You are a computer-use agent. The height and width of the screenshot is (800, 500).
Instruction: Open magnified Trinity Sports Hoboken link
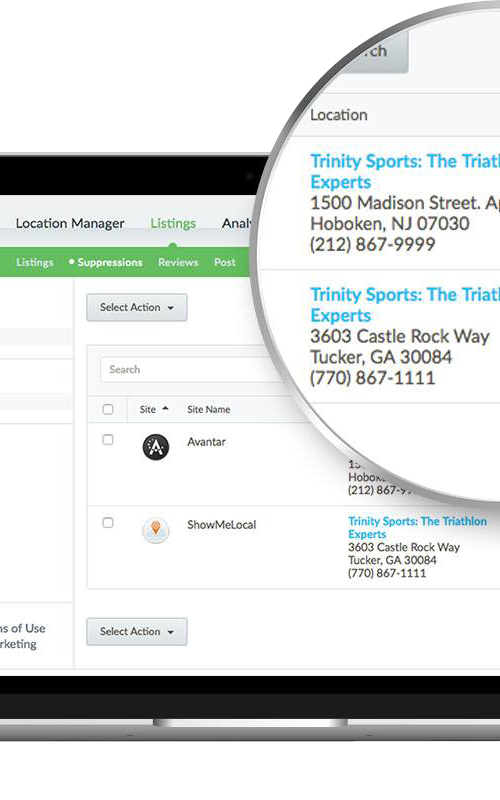click(405, 171)
